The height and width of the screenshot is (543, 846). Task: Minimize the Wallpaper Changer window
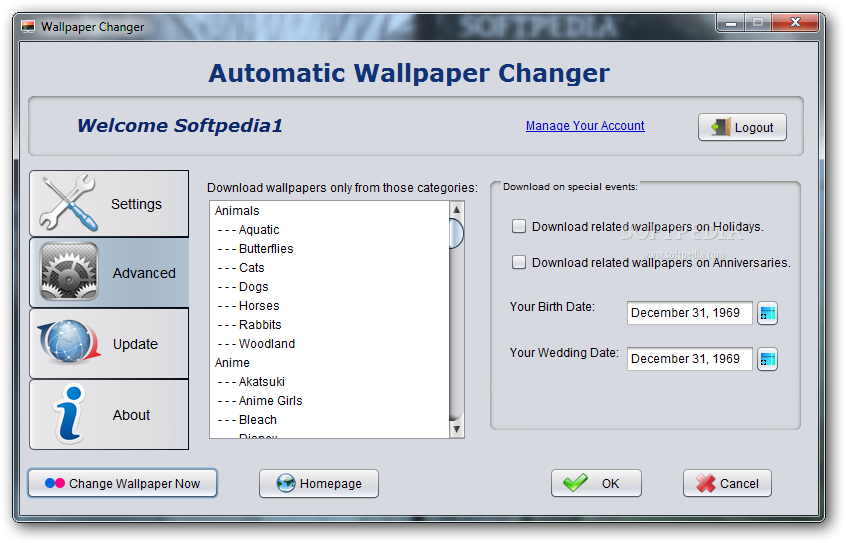731,23
